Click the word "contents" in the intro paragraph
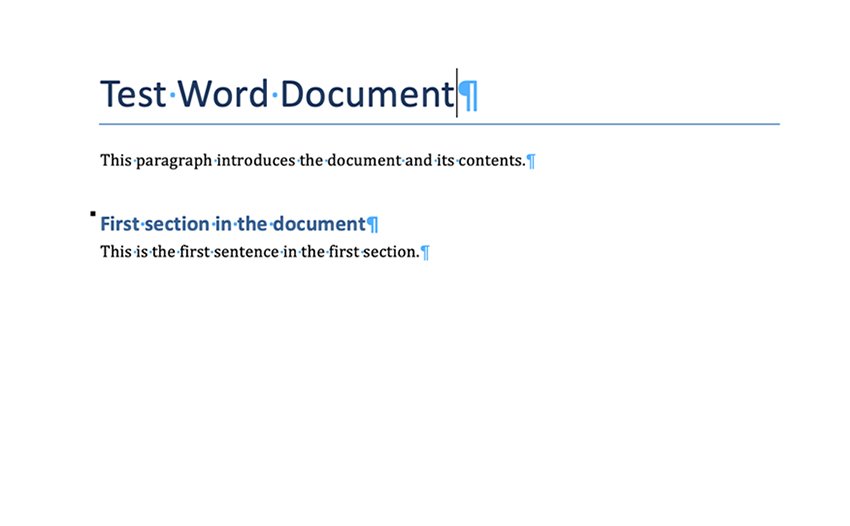 (x=492, y=160)
